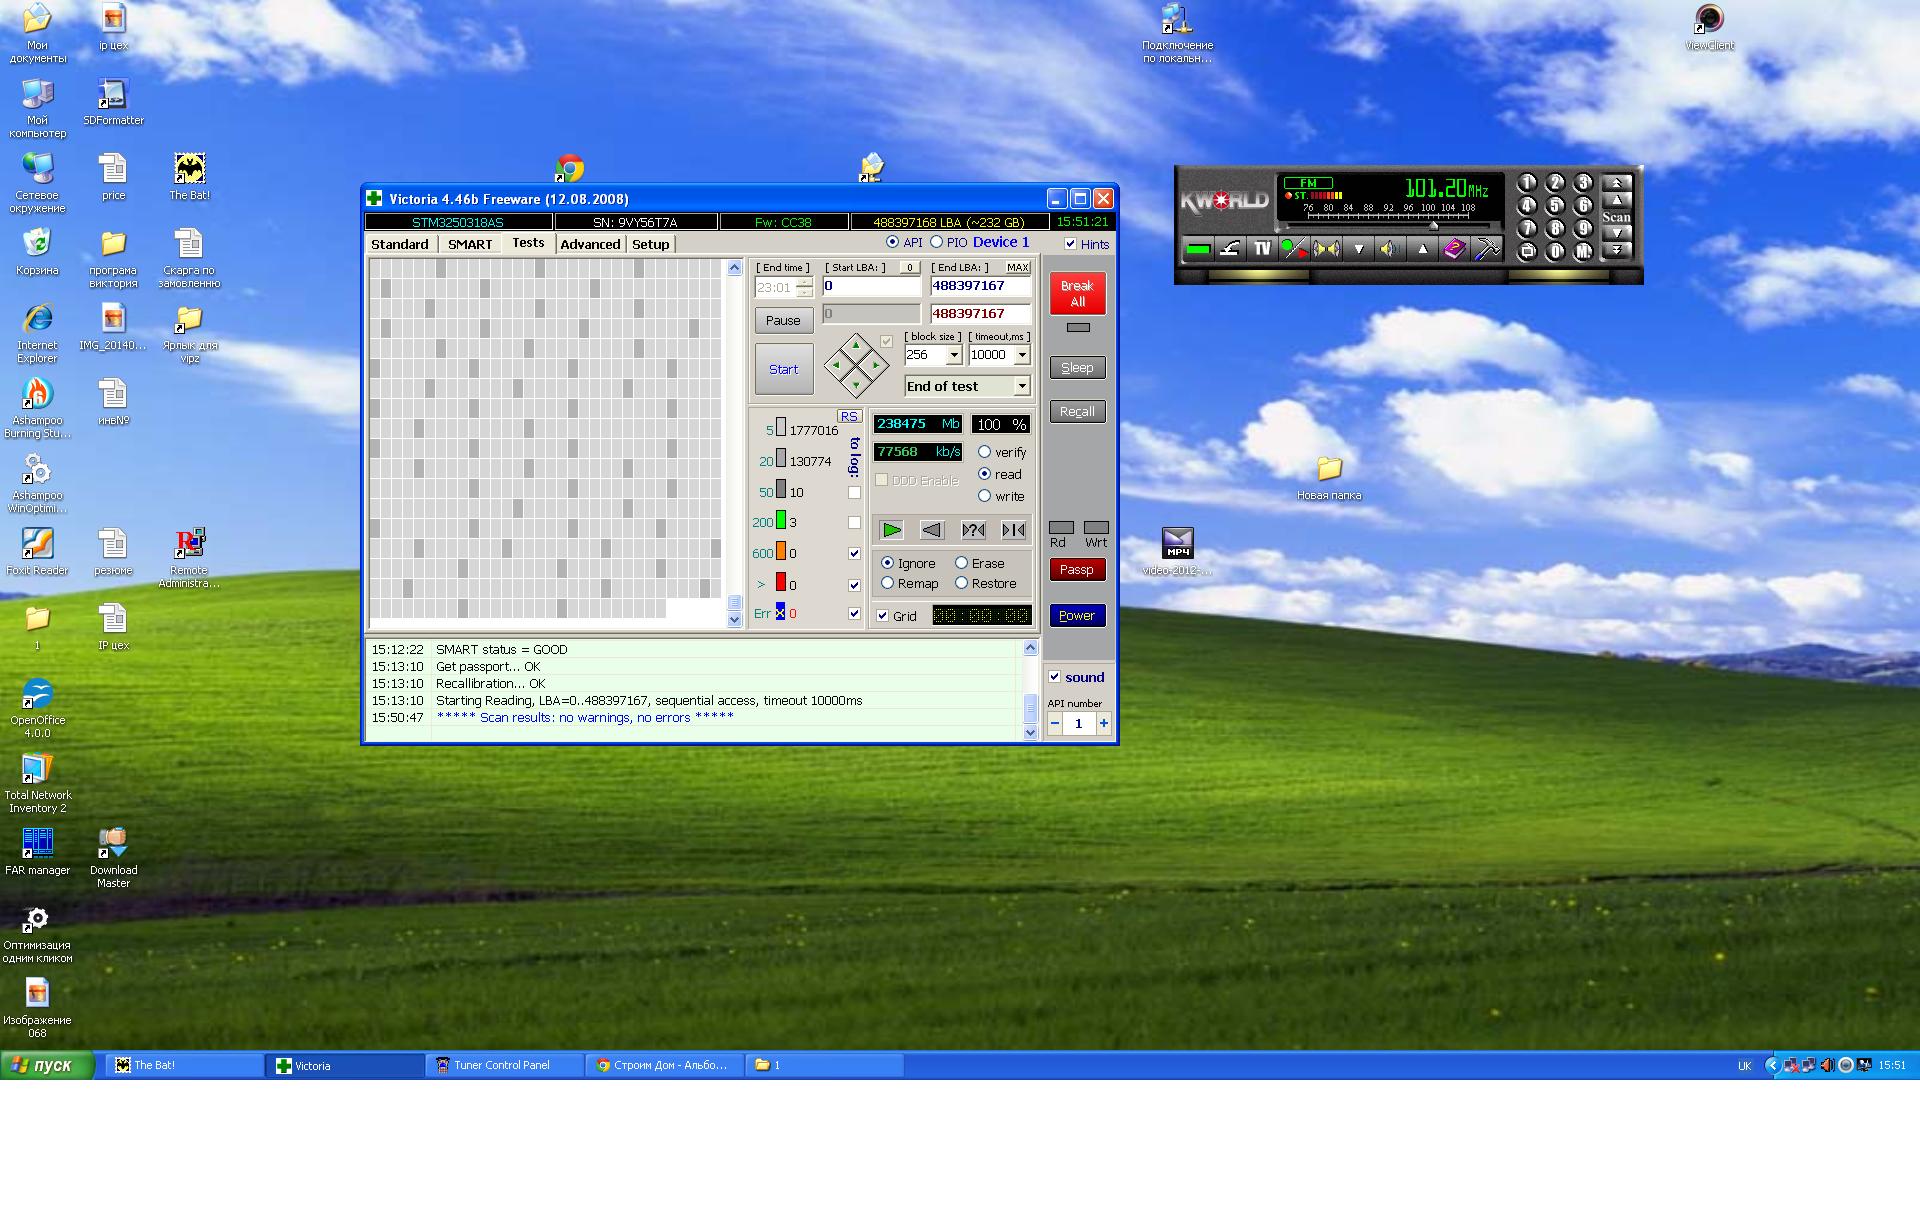Screen dimensions: 1920x1224
Task: Click the jump-to-end scan icon in Victoria
Action: click(1013, 530)
